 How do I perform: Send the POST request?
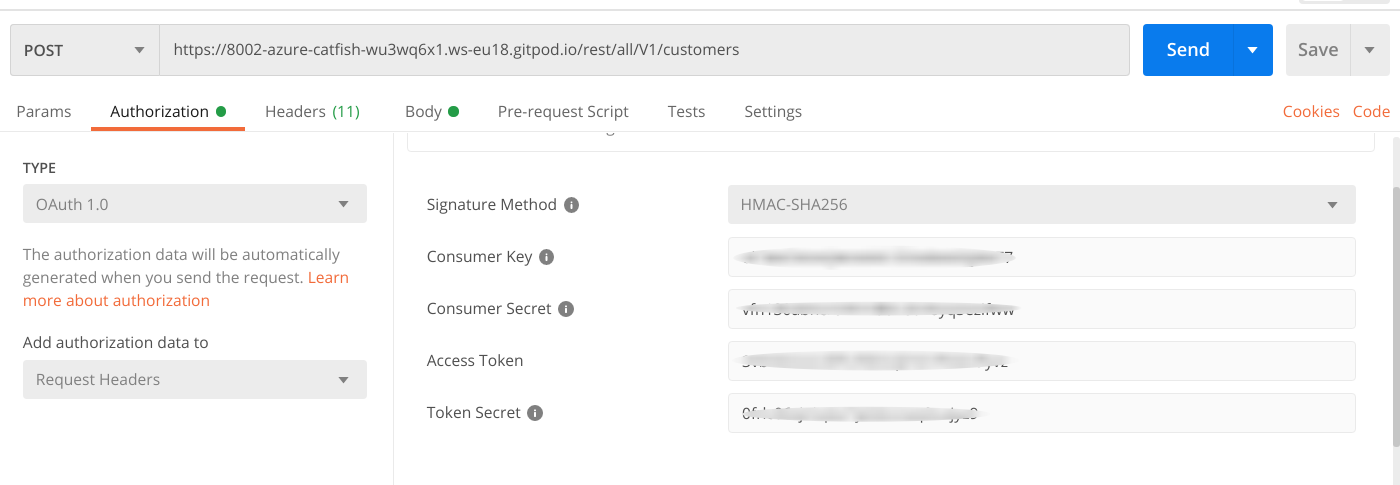1188,50
